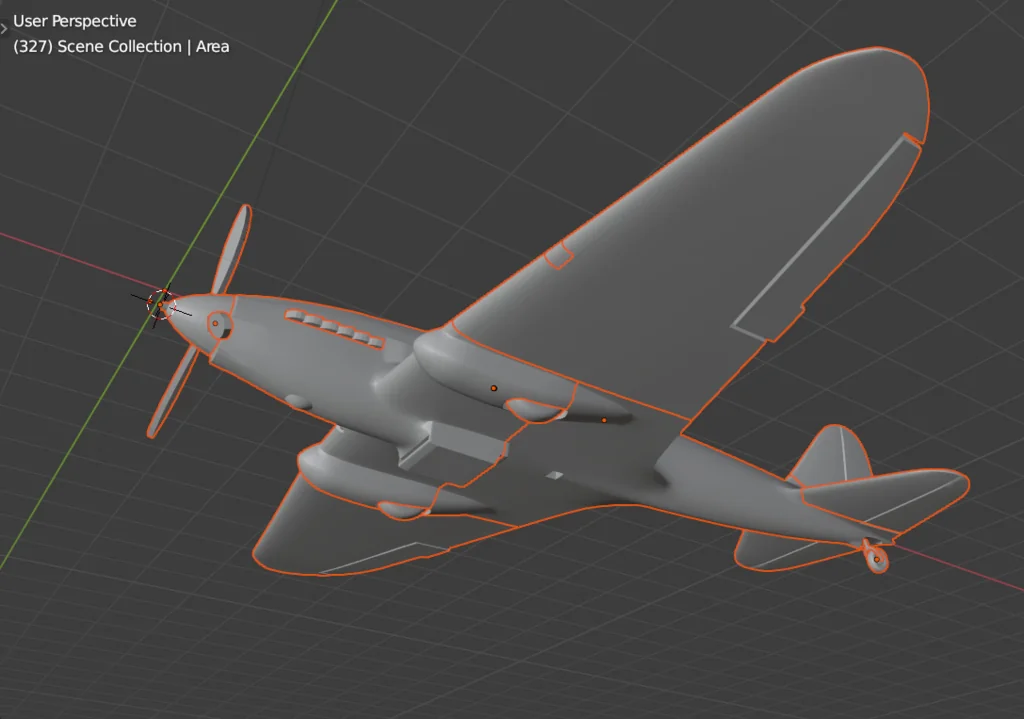Click the Scene Collection | Area text
The width and height of the screenshot is (1024, 719).
pyautogui.click(x=121, y=46)
